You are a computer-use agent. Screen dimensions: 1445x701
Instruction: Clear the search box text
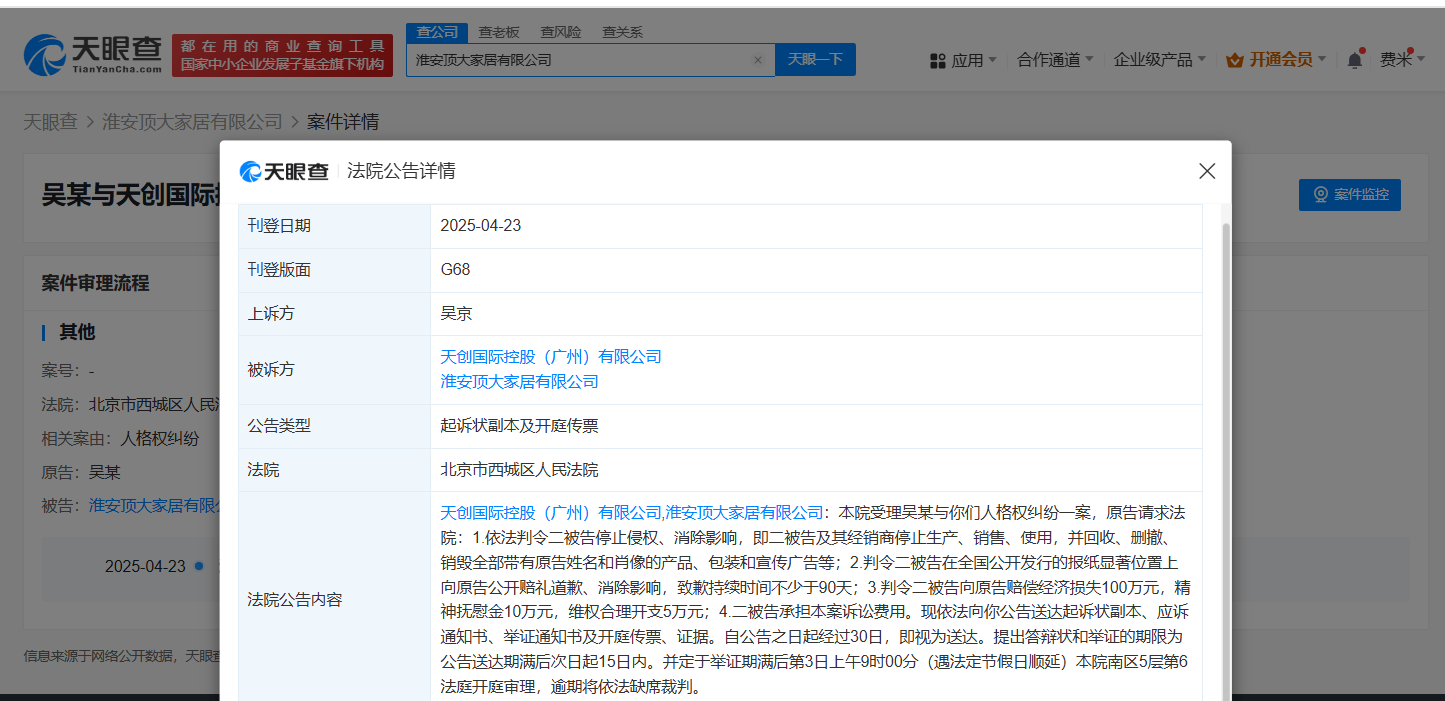pos(757,60)
